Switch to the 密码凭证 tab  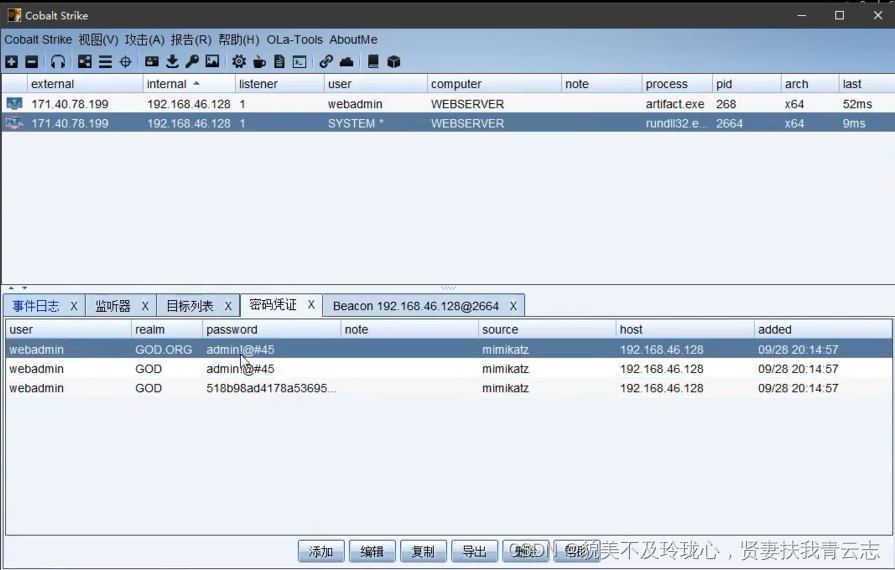273,305
